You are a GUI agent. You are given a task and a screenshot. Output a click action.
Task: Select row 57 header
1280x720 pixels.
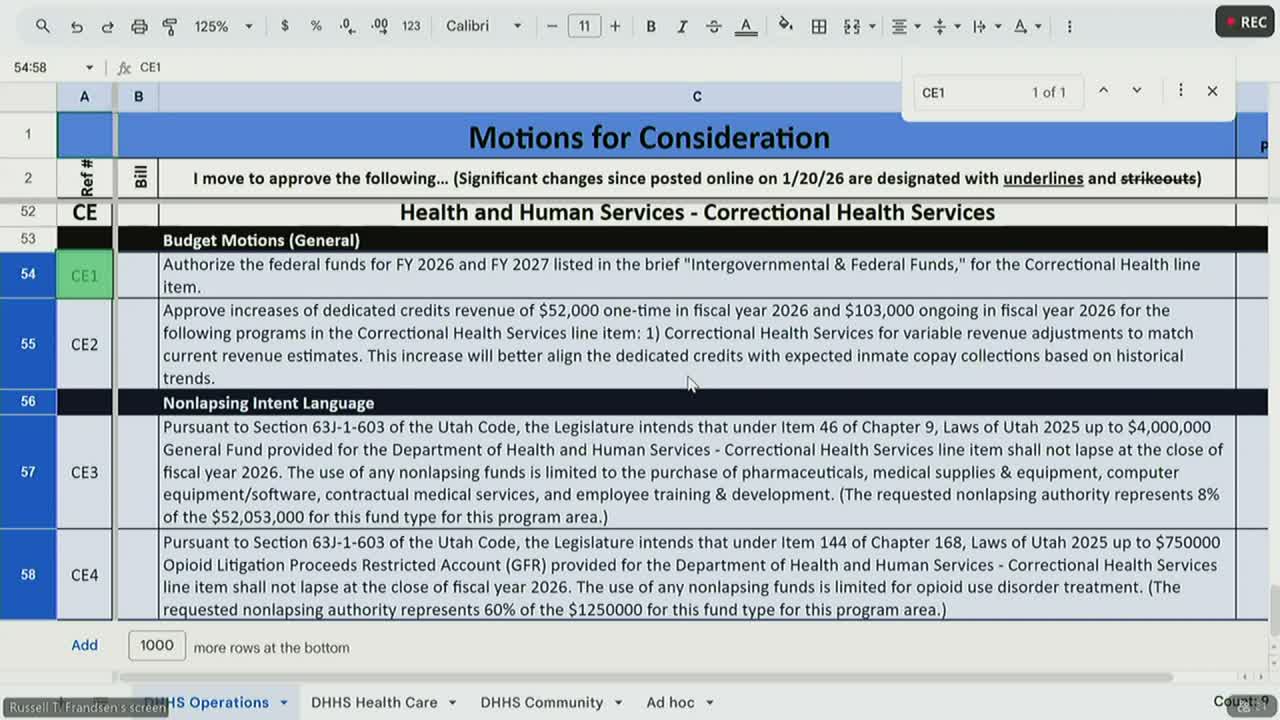[x=28, y=471]
